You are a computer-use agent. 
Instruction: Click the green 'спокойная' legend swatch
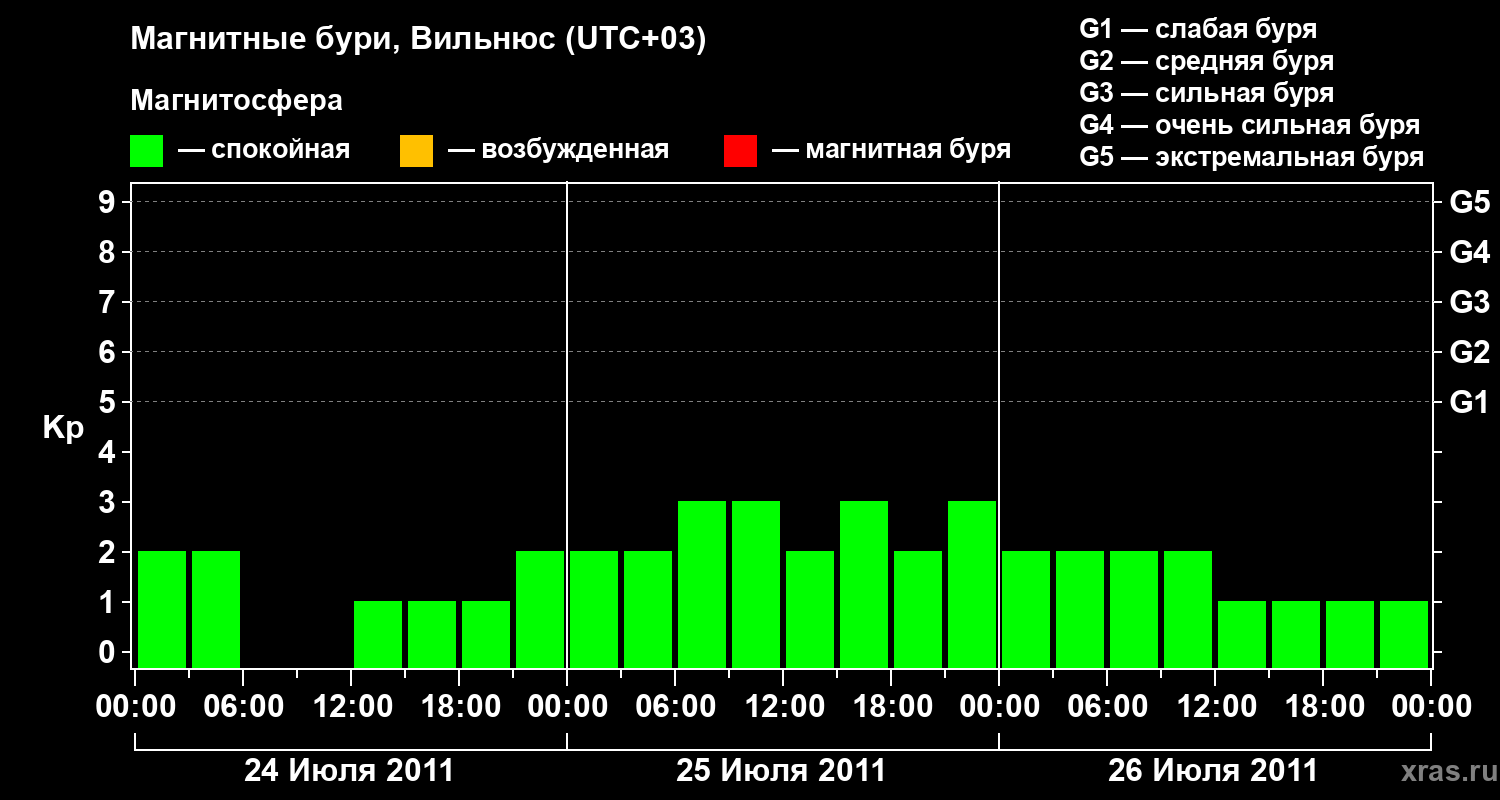click(x=147, y=151)
